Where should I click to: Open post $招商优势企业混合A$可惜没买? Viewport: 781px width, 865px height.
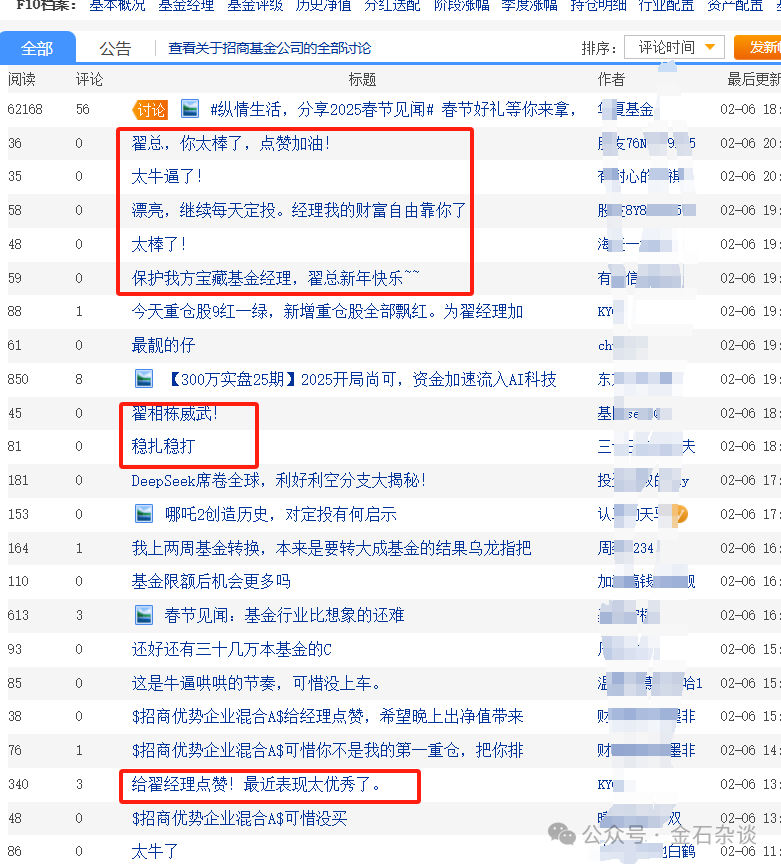(x=239, y=818)
